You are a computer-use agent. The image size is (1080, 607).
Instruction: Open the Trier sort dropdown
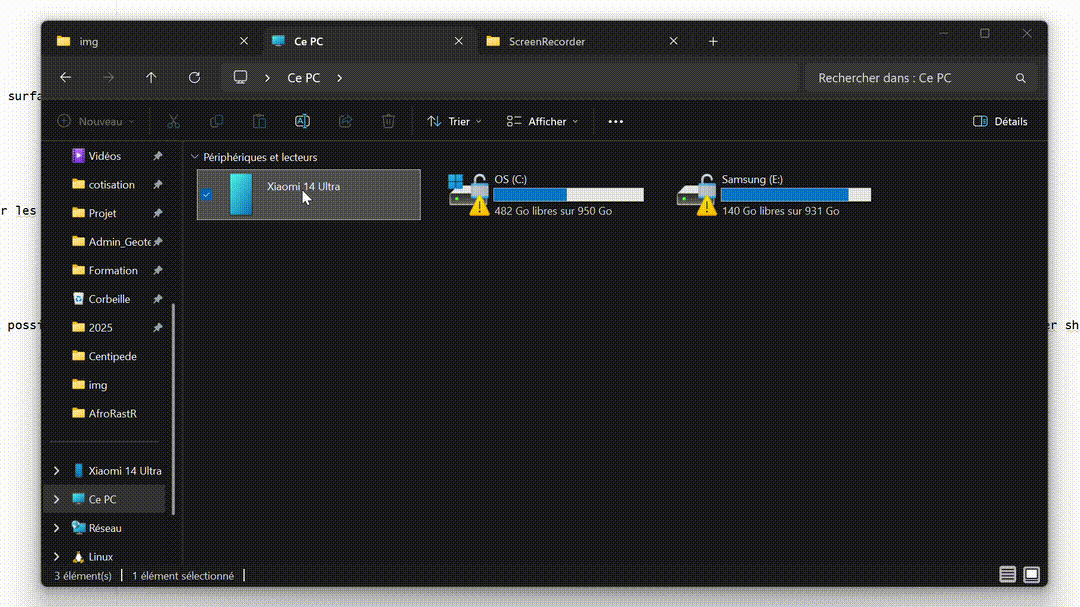tap(454, 121)
